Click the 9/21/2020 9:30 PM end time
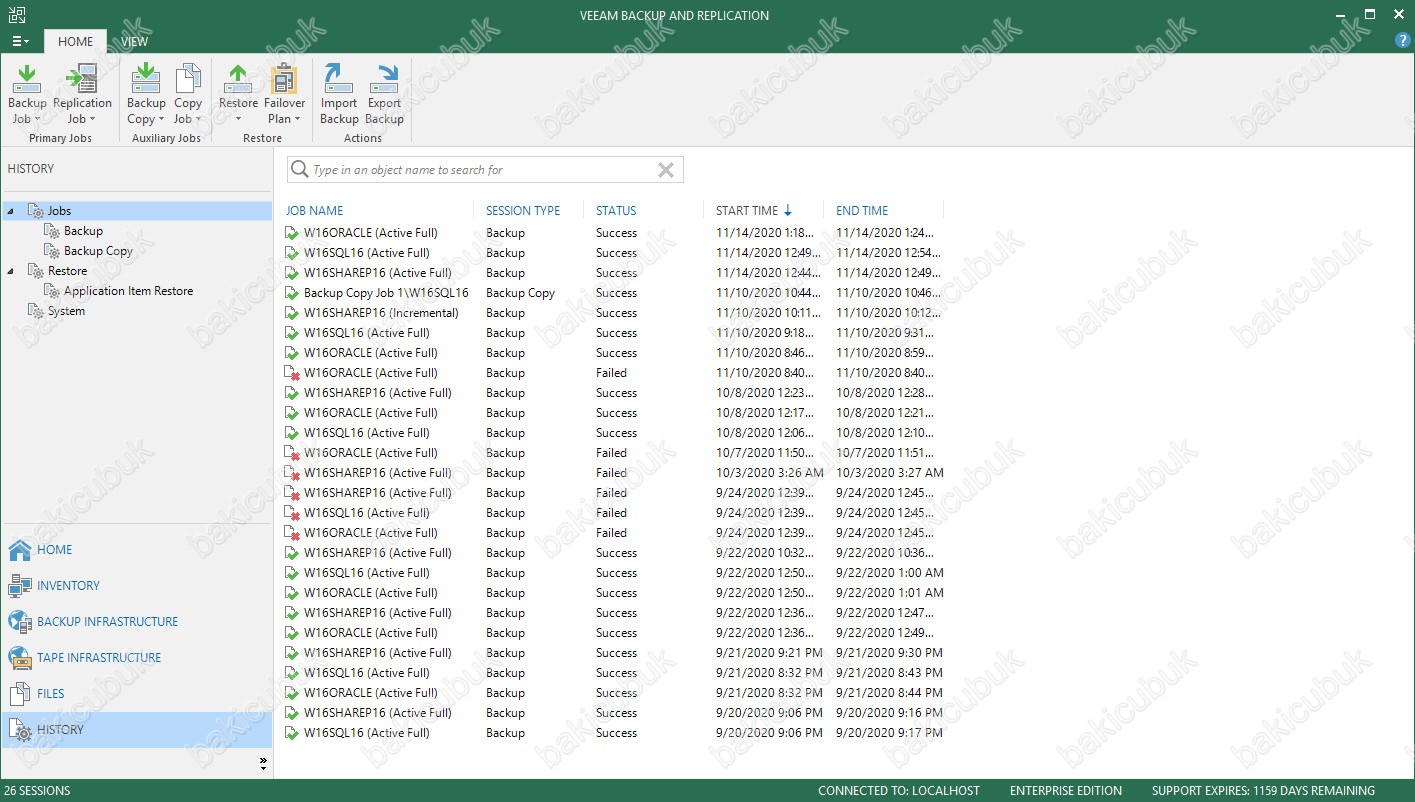Screen dimensions: 1415x802 889,653
